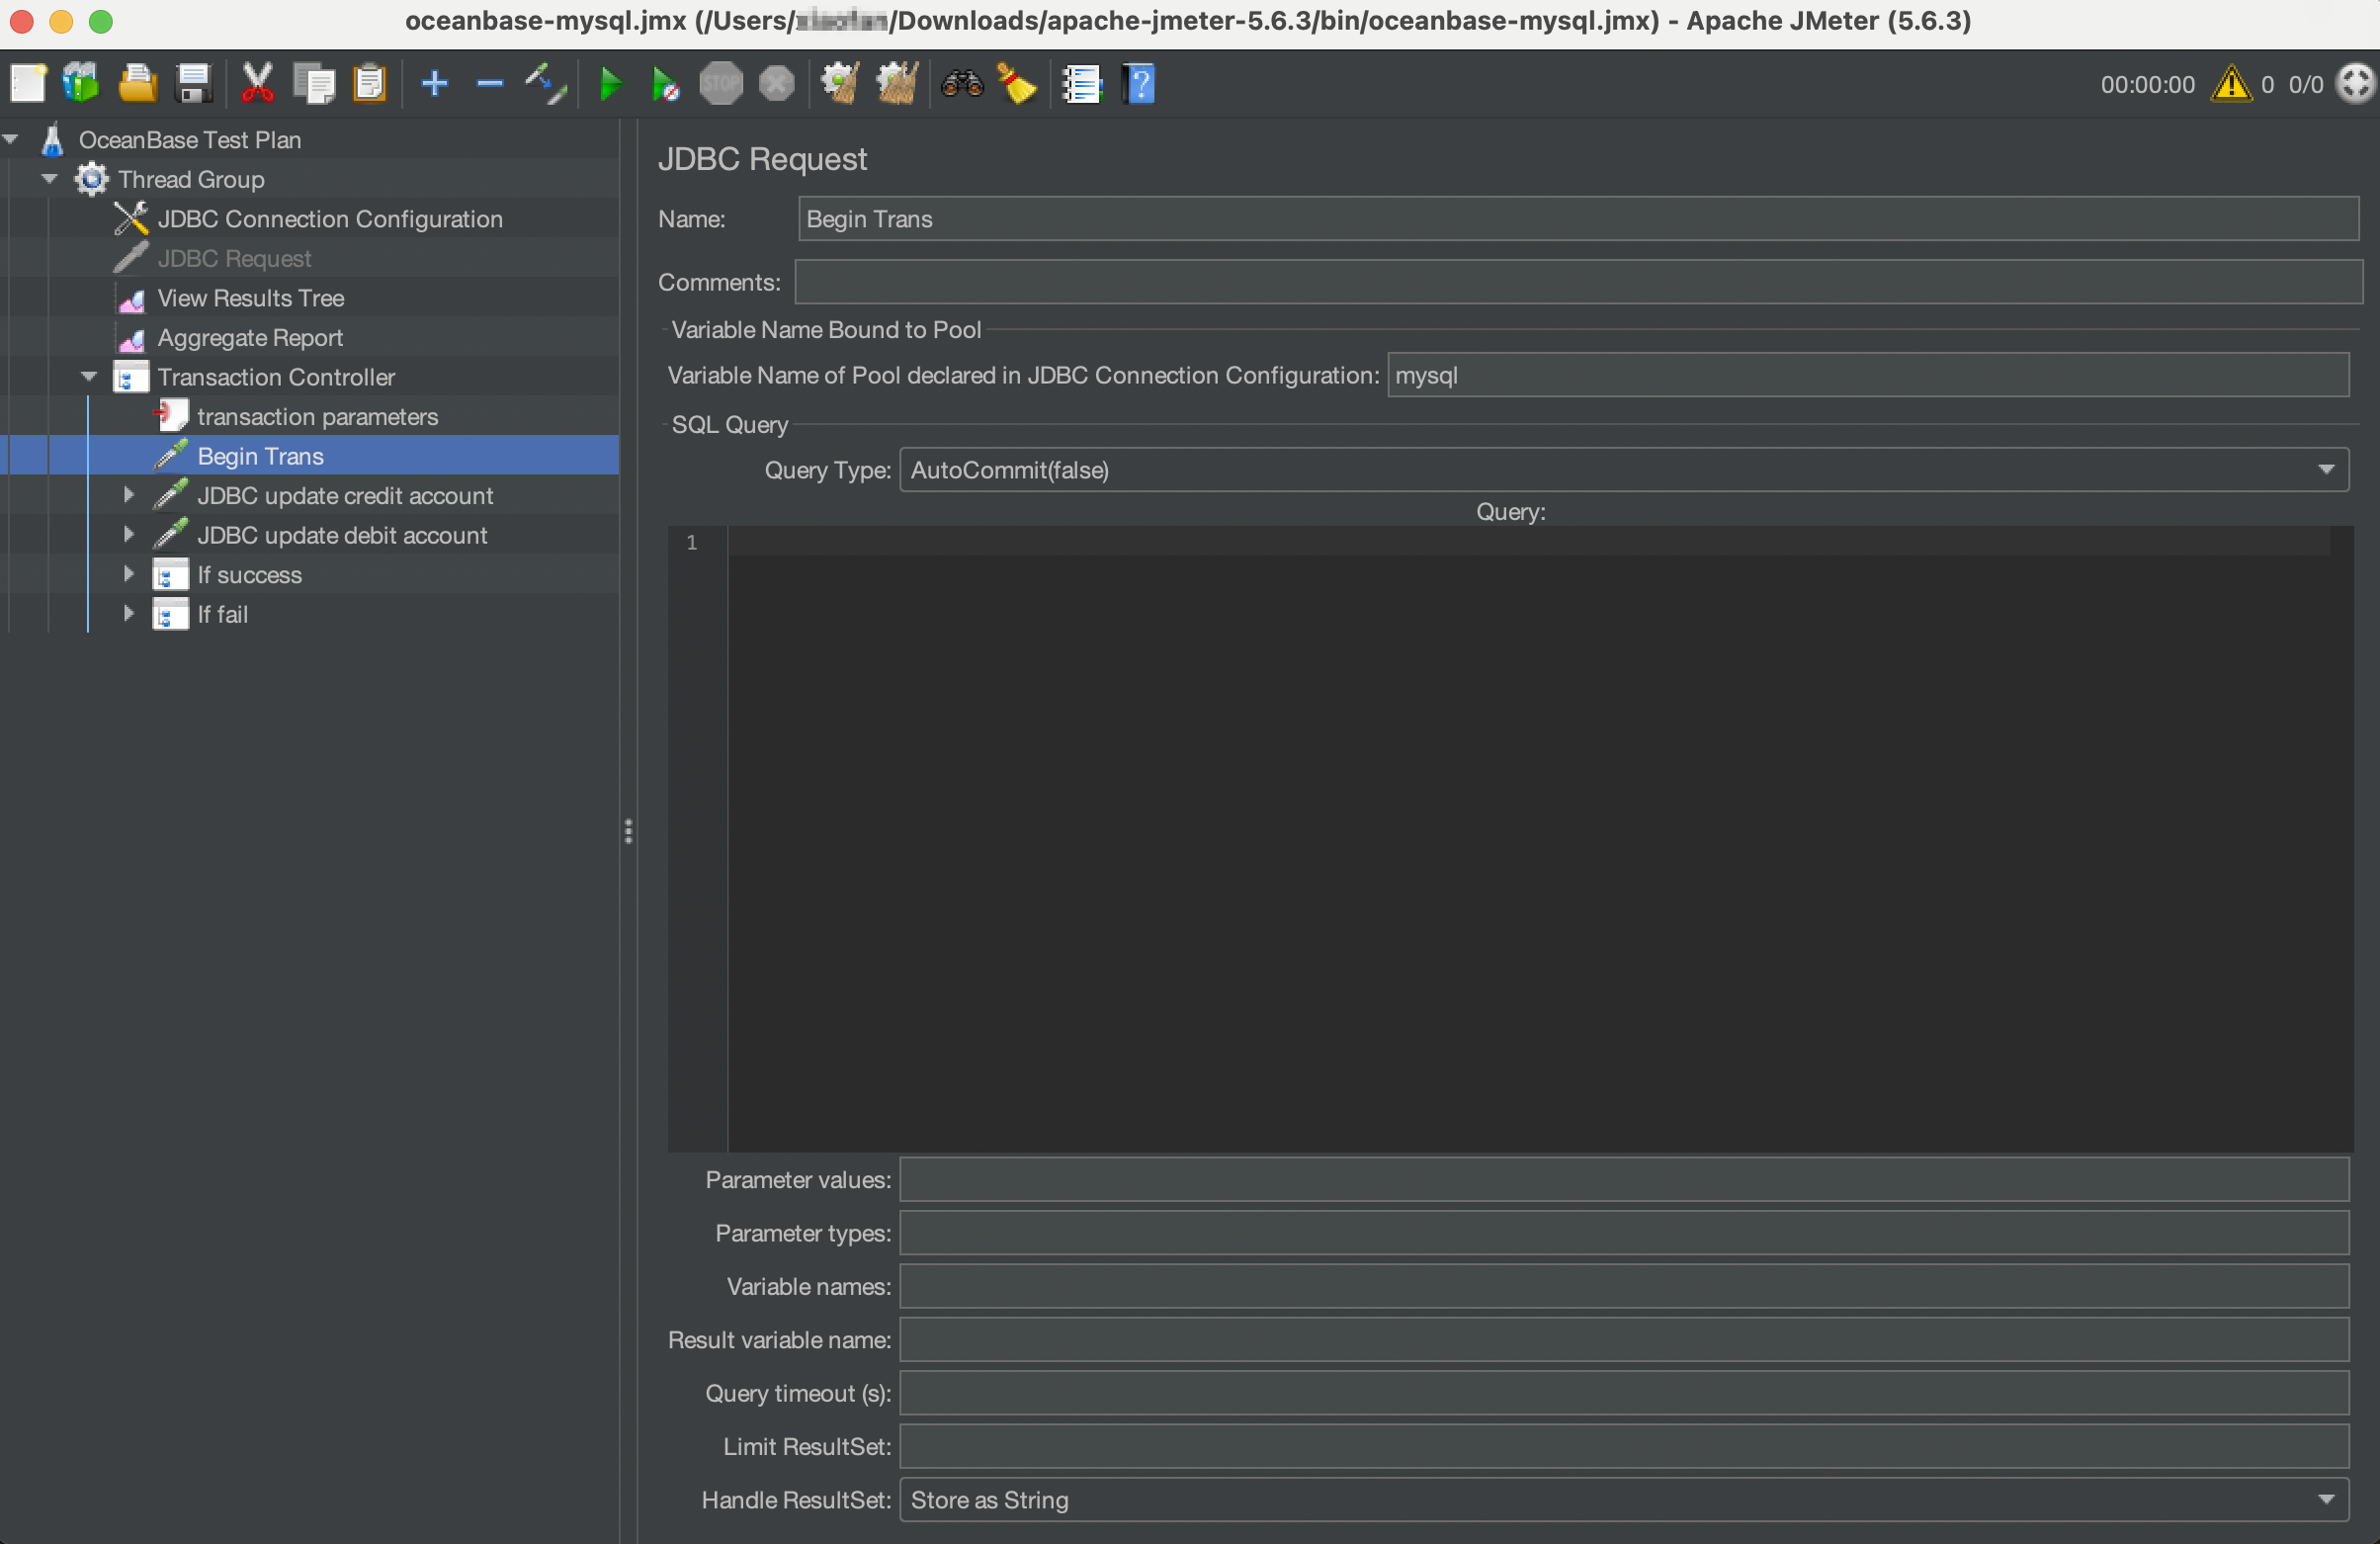Click the Clear All double-broom icon
Viewport: 2380px width, 1544px height.
[x=897, y=84]
